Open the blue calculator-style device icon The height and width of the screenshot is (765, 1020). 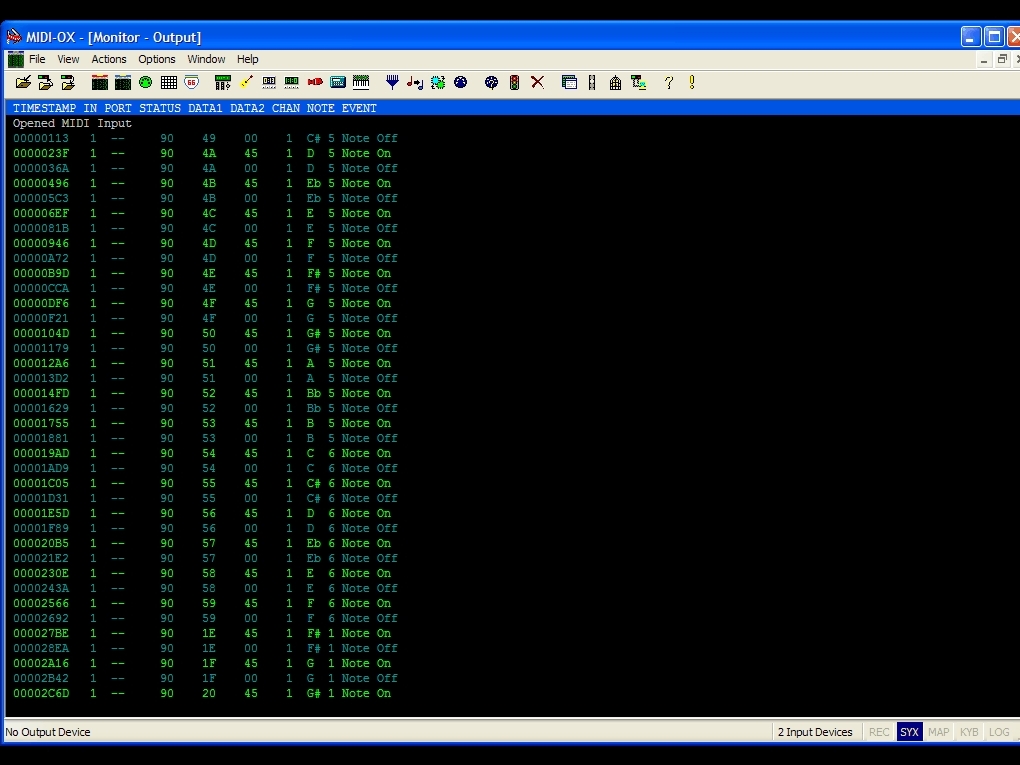(x=338, y=83)
